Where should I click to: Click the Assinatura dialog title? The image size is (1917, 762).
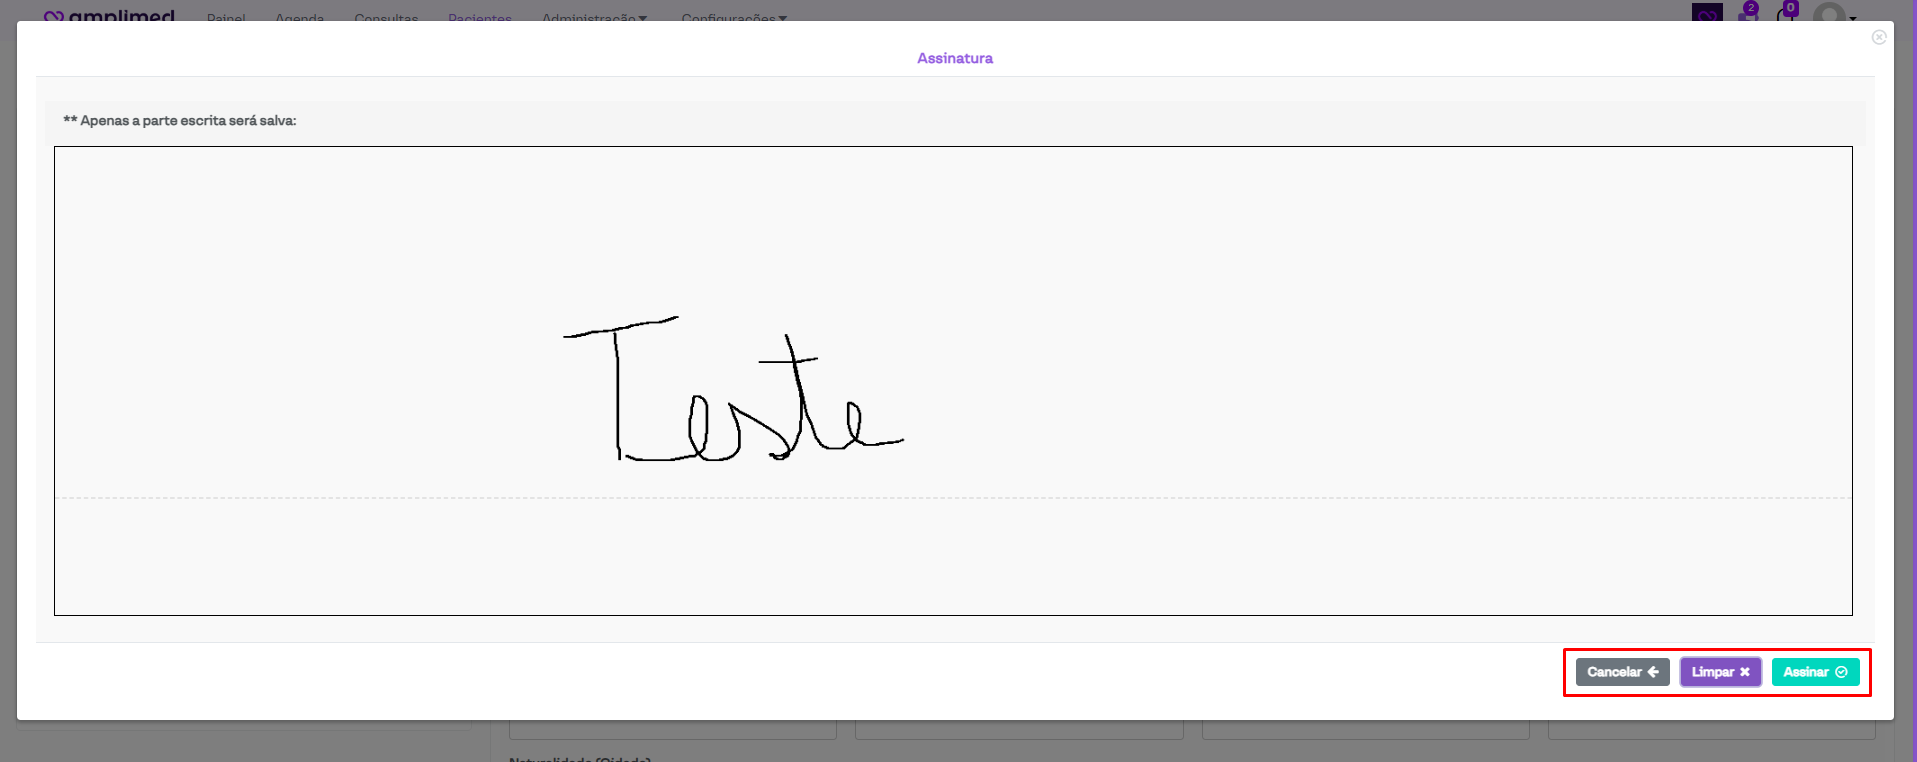coord(954,58)
